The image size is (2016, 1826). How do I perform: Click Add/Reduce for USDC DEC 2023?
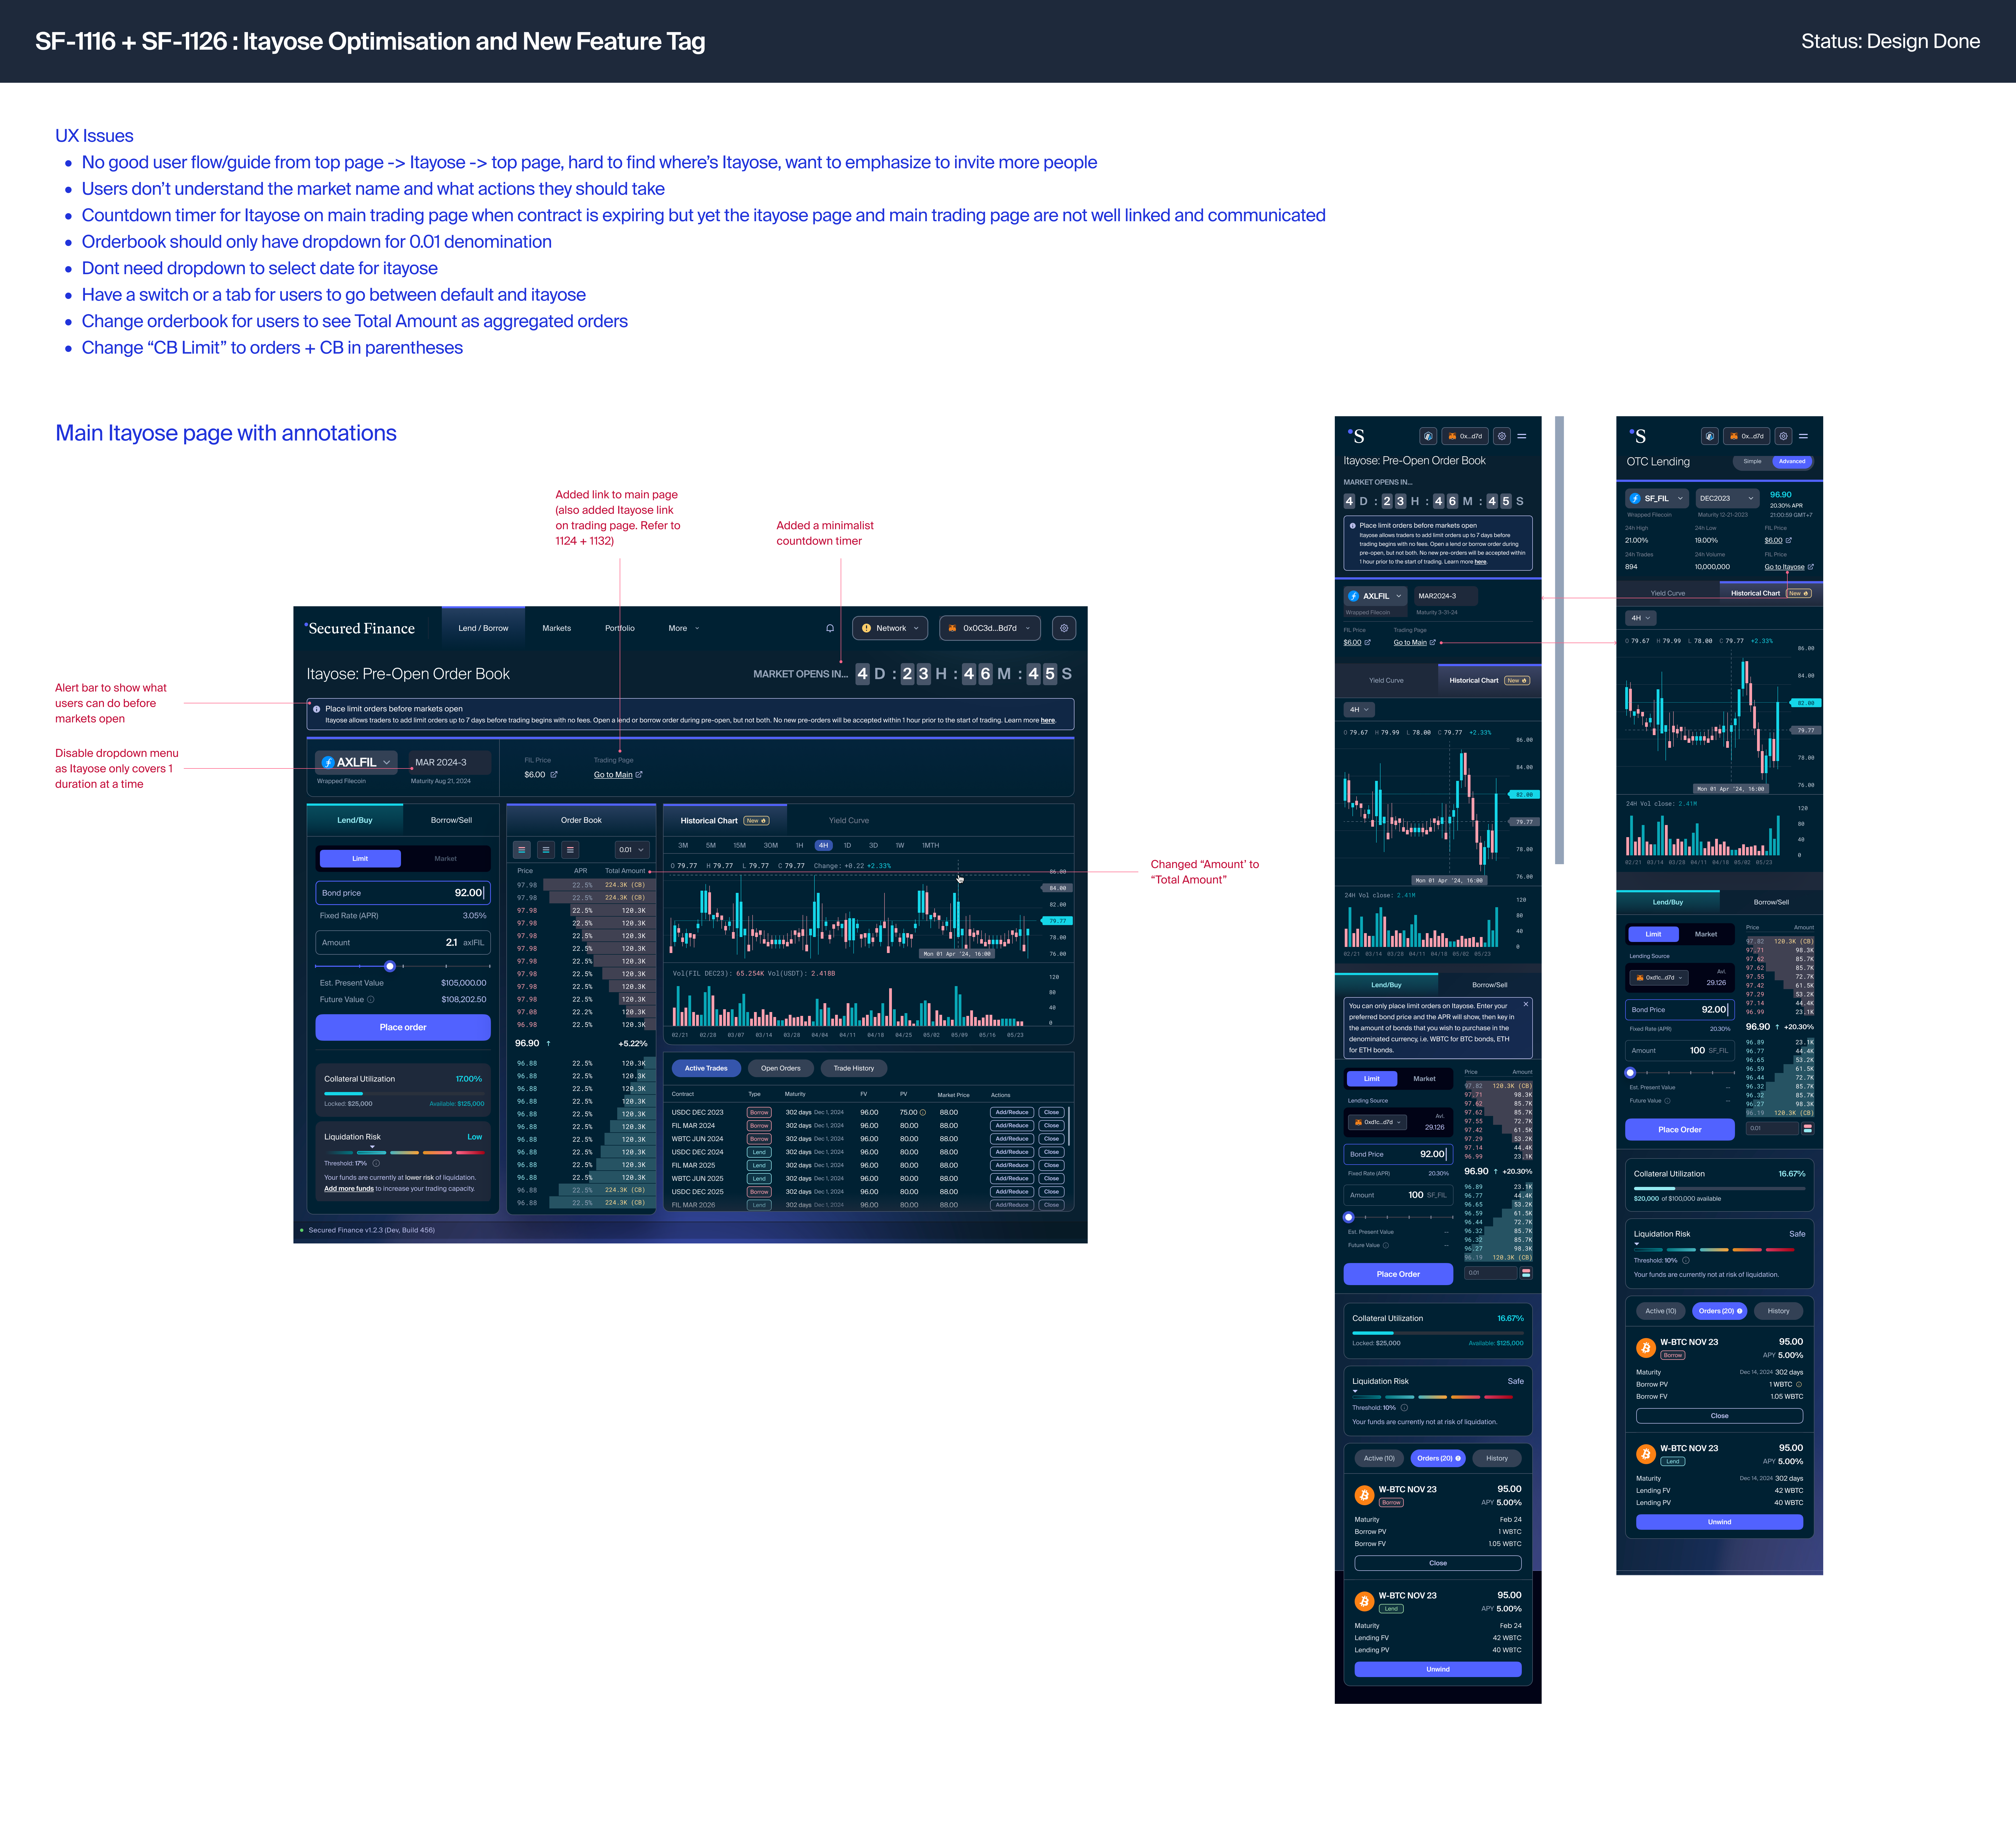(x=1012, y=1112)
